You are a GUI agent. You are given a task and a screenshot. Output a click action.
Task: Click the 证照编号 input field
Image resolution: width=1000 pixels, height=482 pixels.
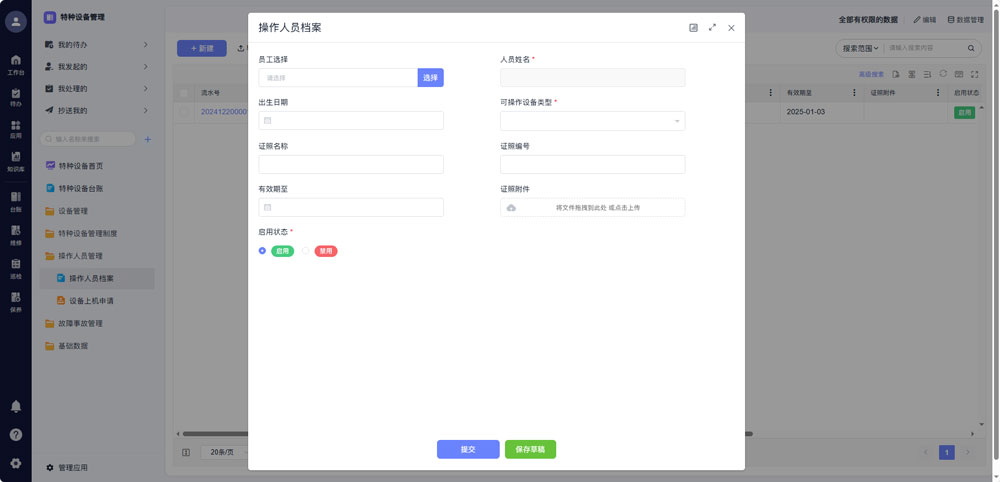(592, 164)
